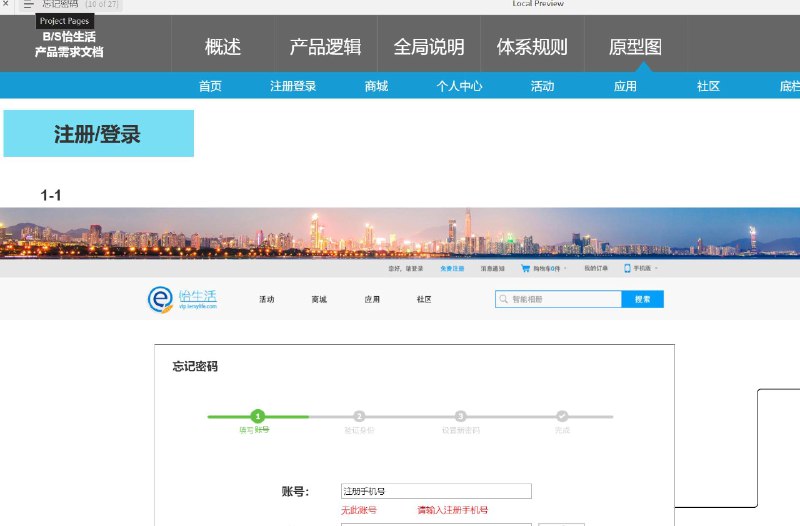Select 商城 in blue submenu
The height and width of the screenshot is (526, 800).
(x=376, y=86)
